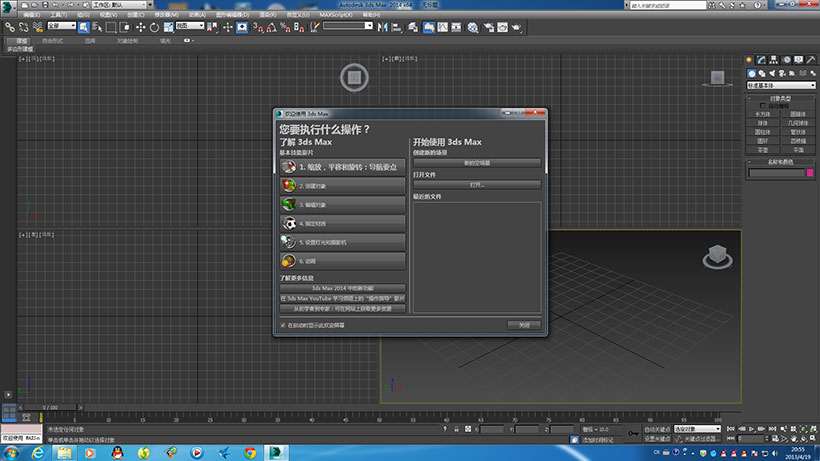
Task: Open the Hierarchy panel tab
Action: click(x=773, y=60)
